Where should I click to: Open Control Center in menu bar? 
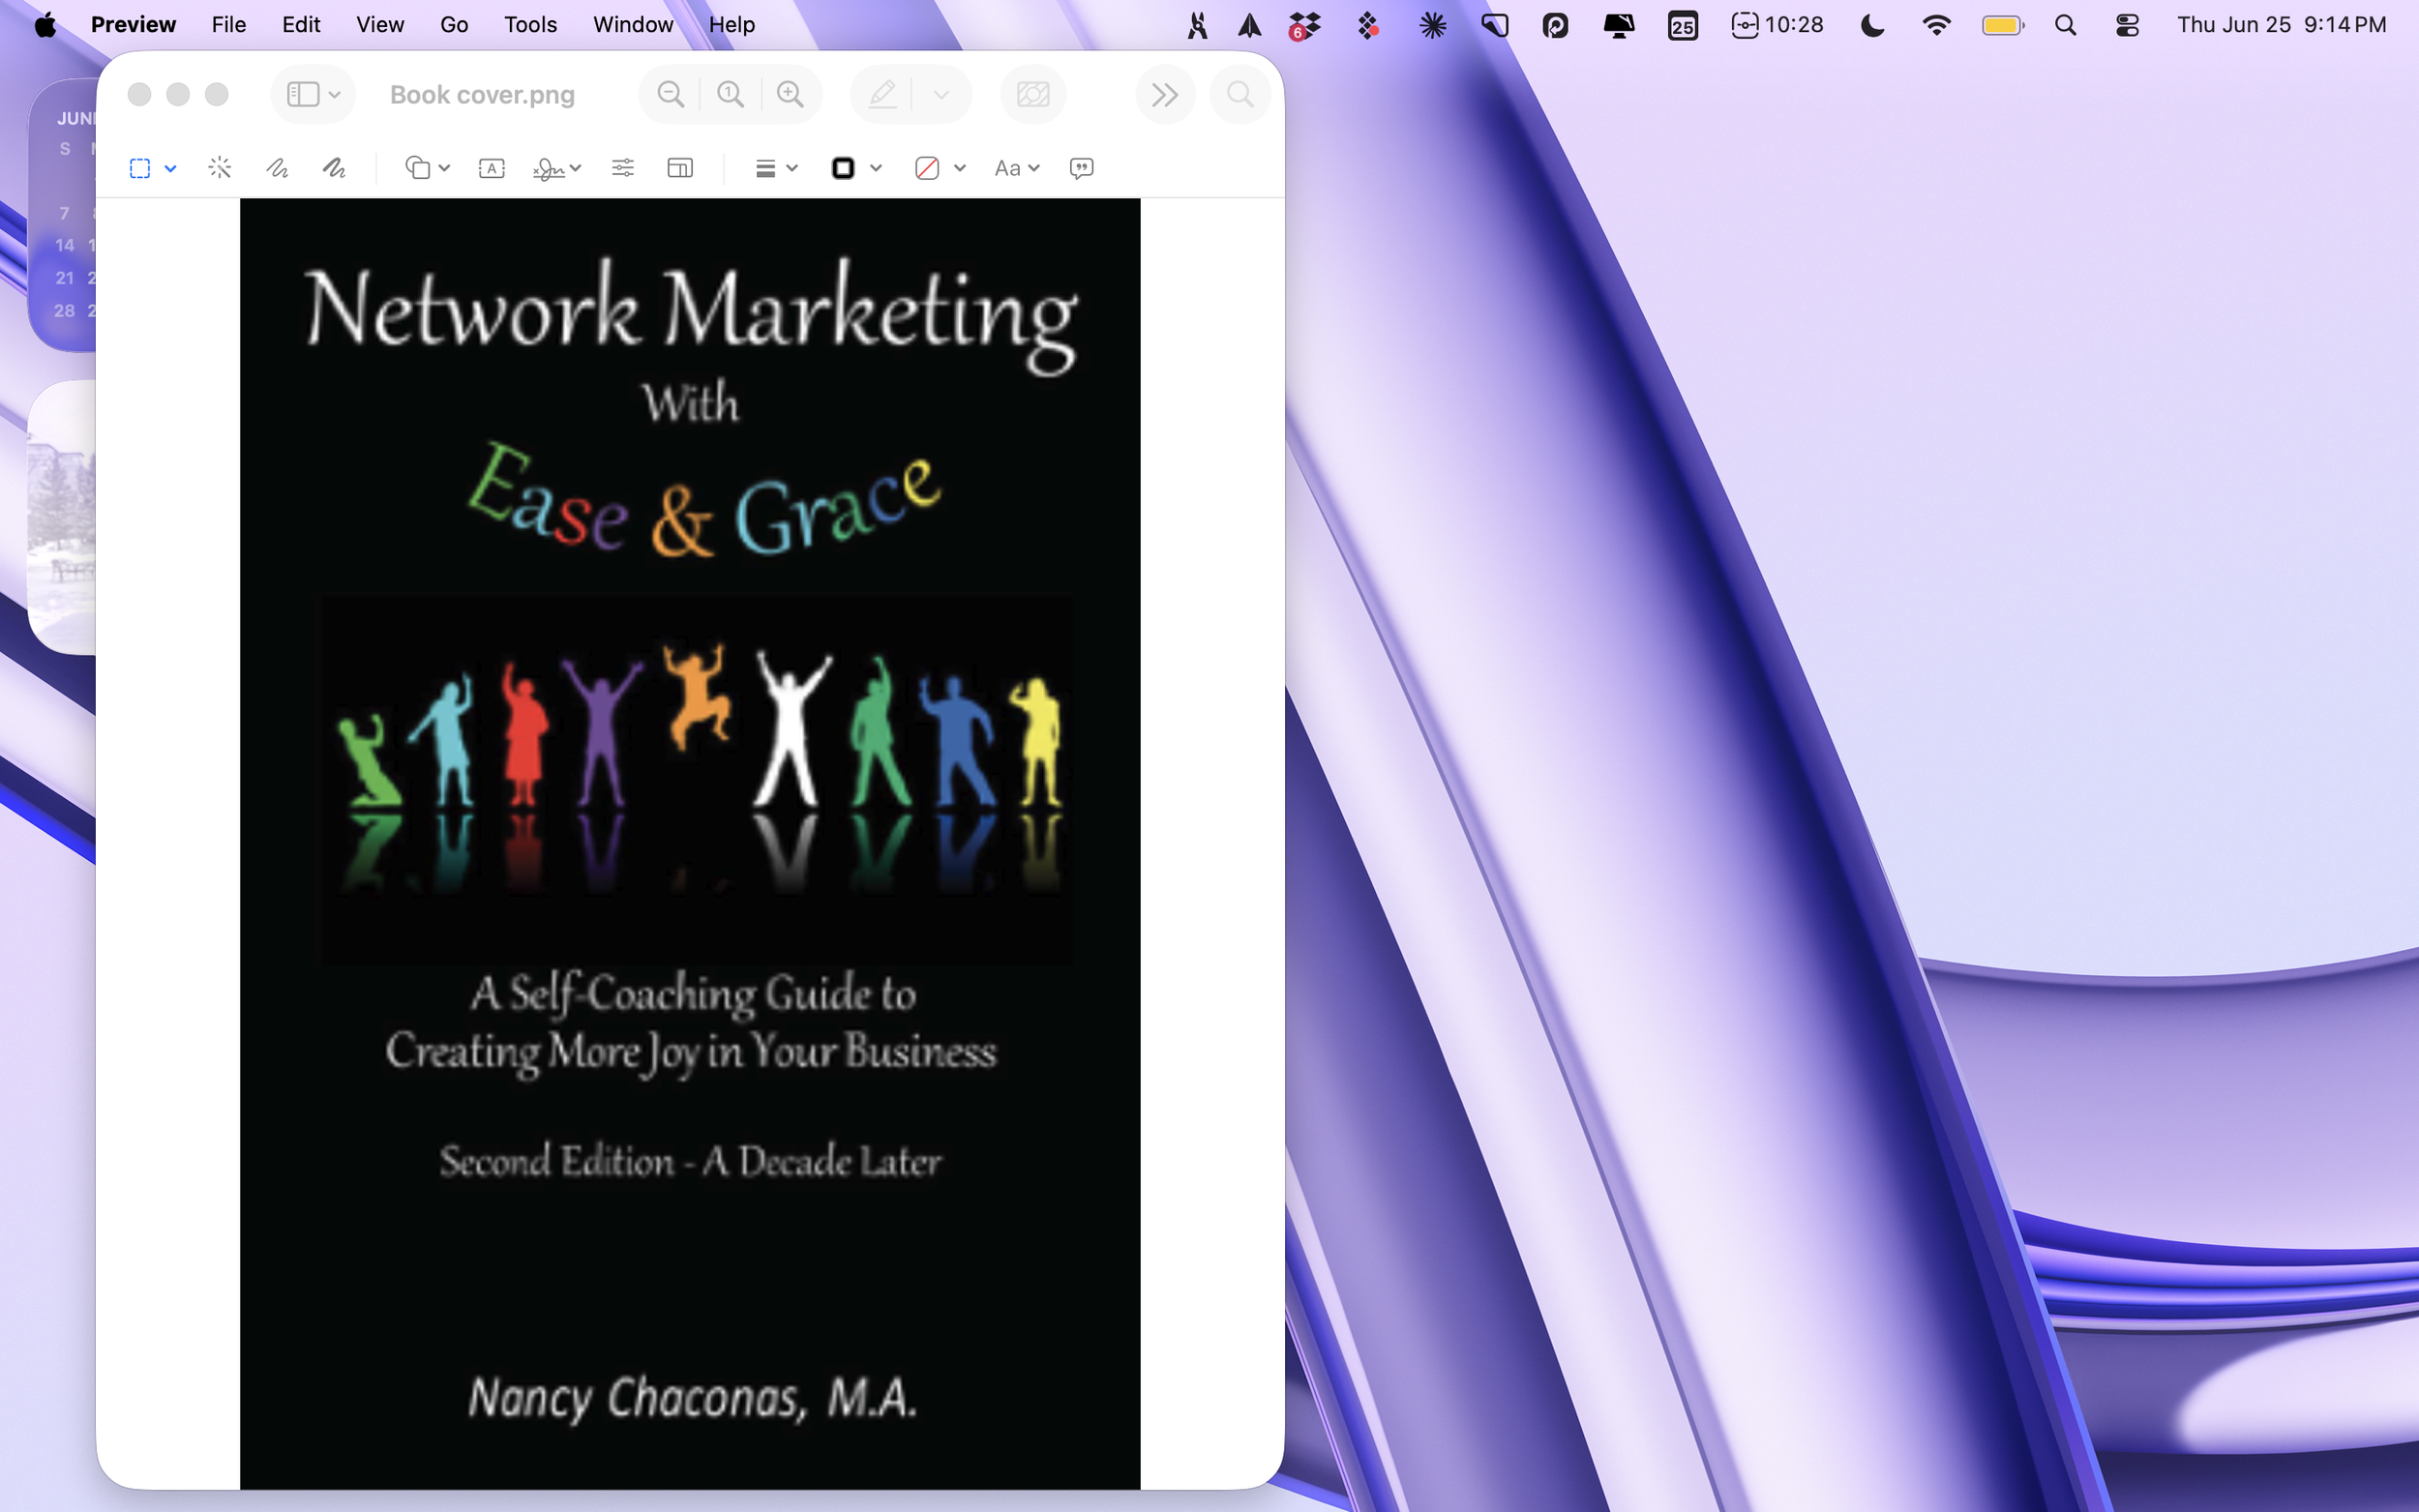click(x=2127, y=25)
